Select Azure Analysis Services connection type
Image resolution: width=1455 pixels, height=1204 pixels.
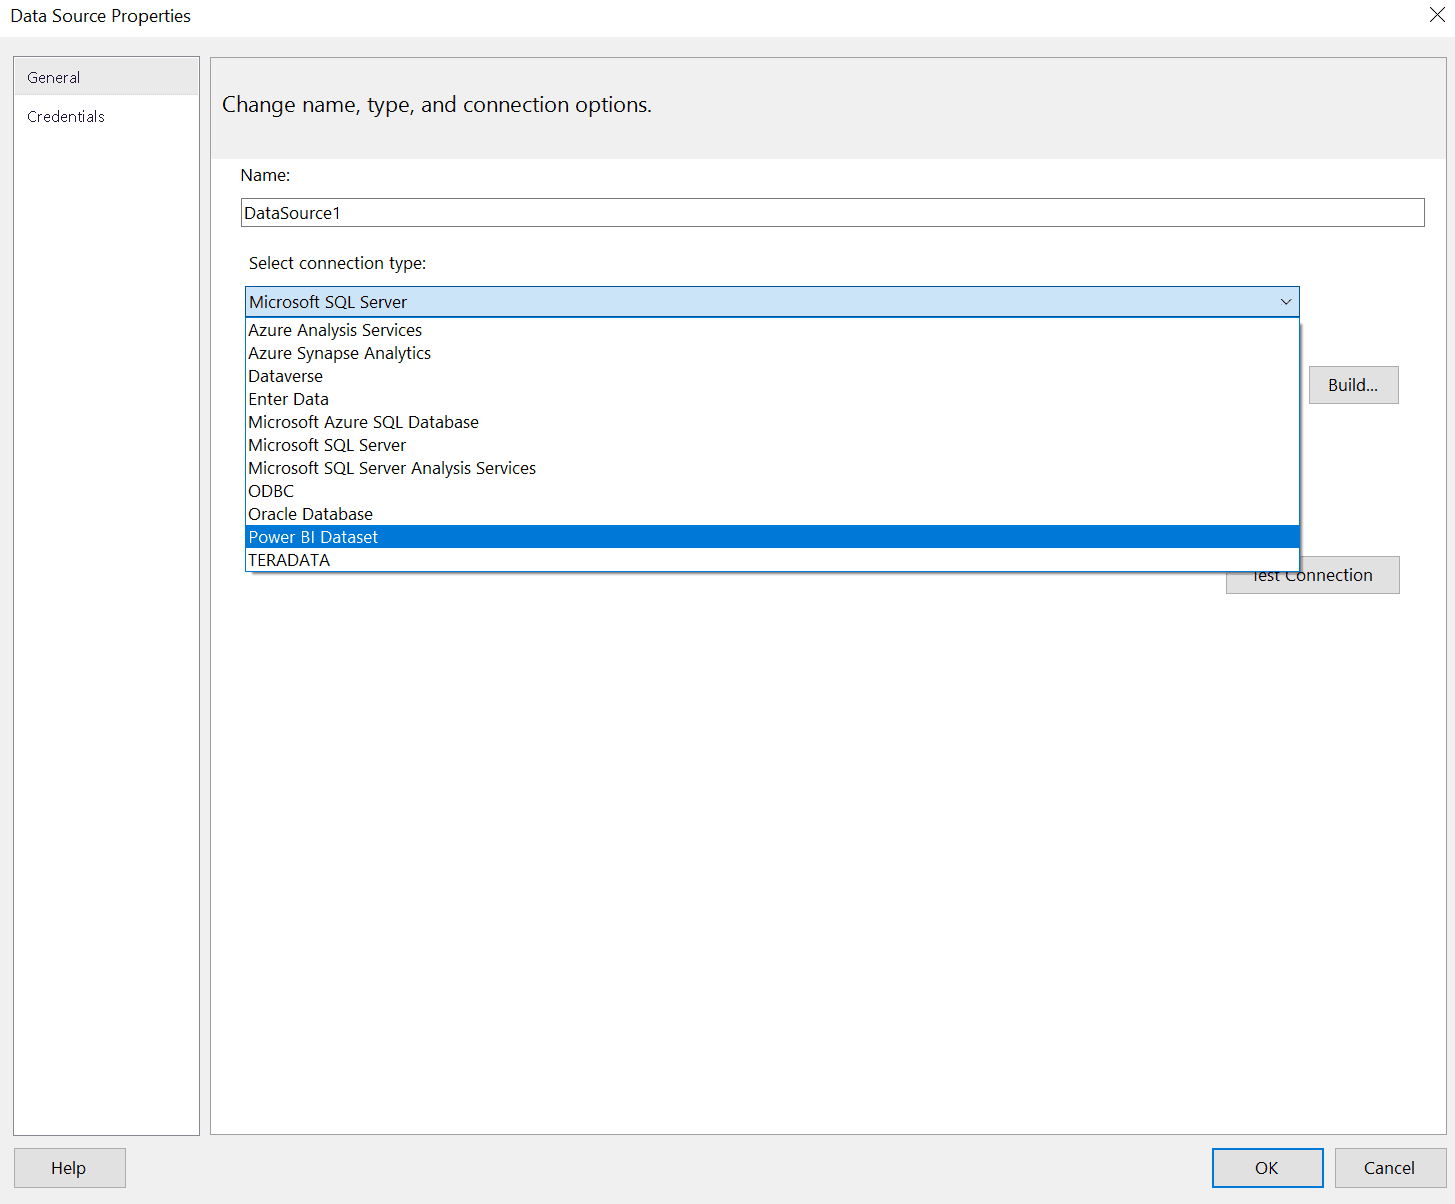tap(335, 330)
